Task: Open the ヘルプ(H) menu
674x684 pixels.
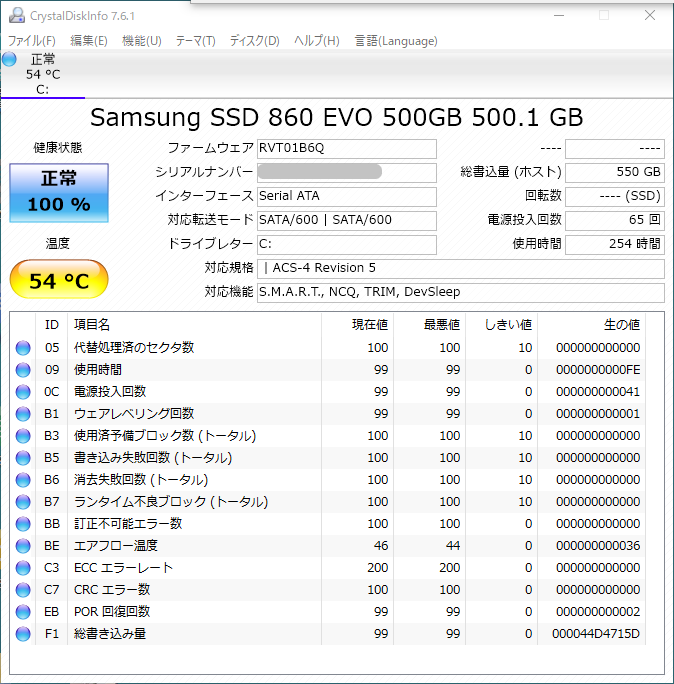Action: click(x=317, y=41)
